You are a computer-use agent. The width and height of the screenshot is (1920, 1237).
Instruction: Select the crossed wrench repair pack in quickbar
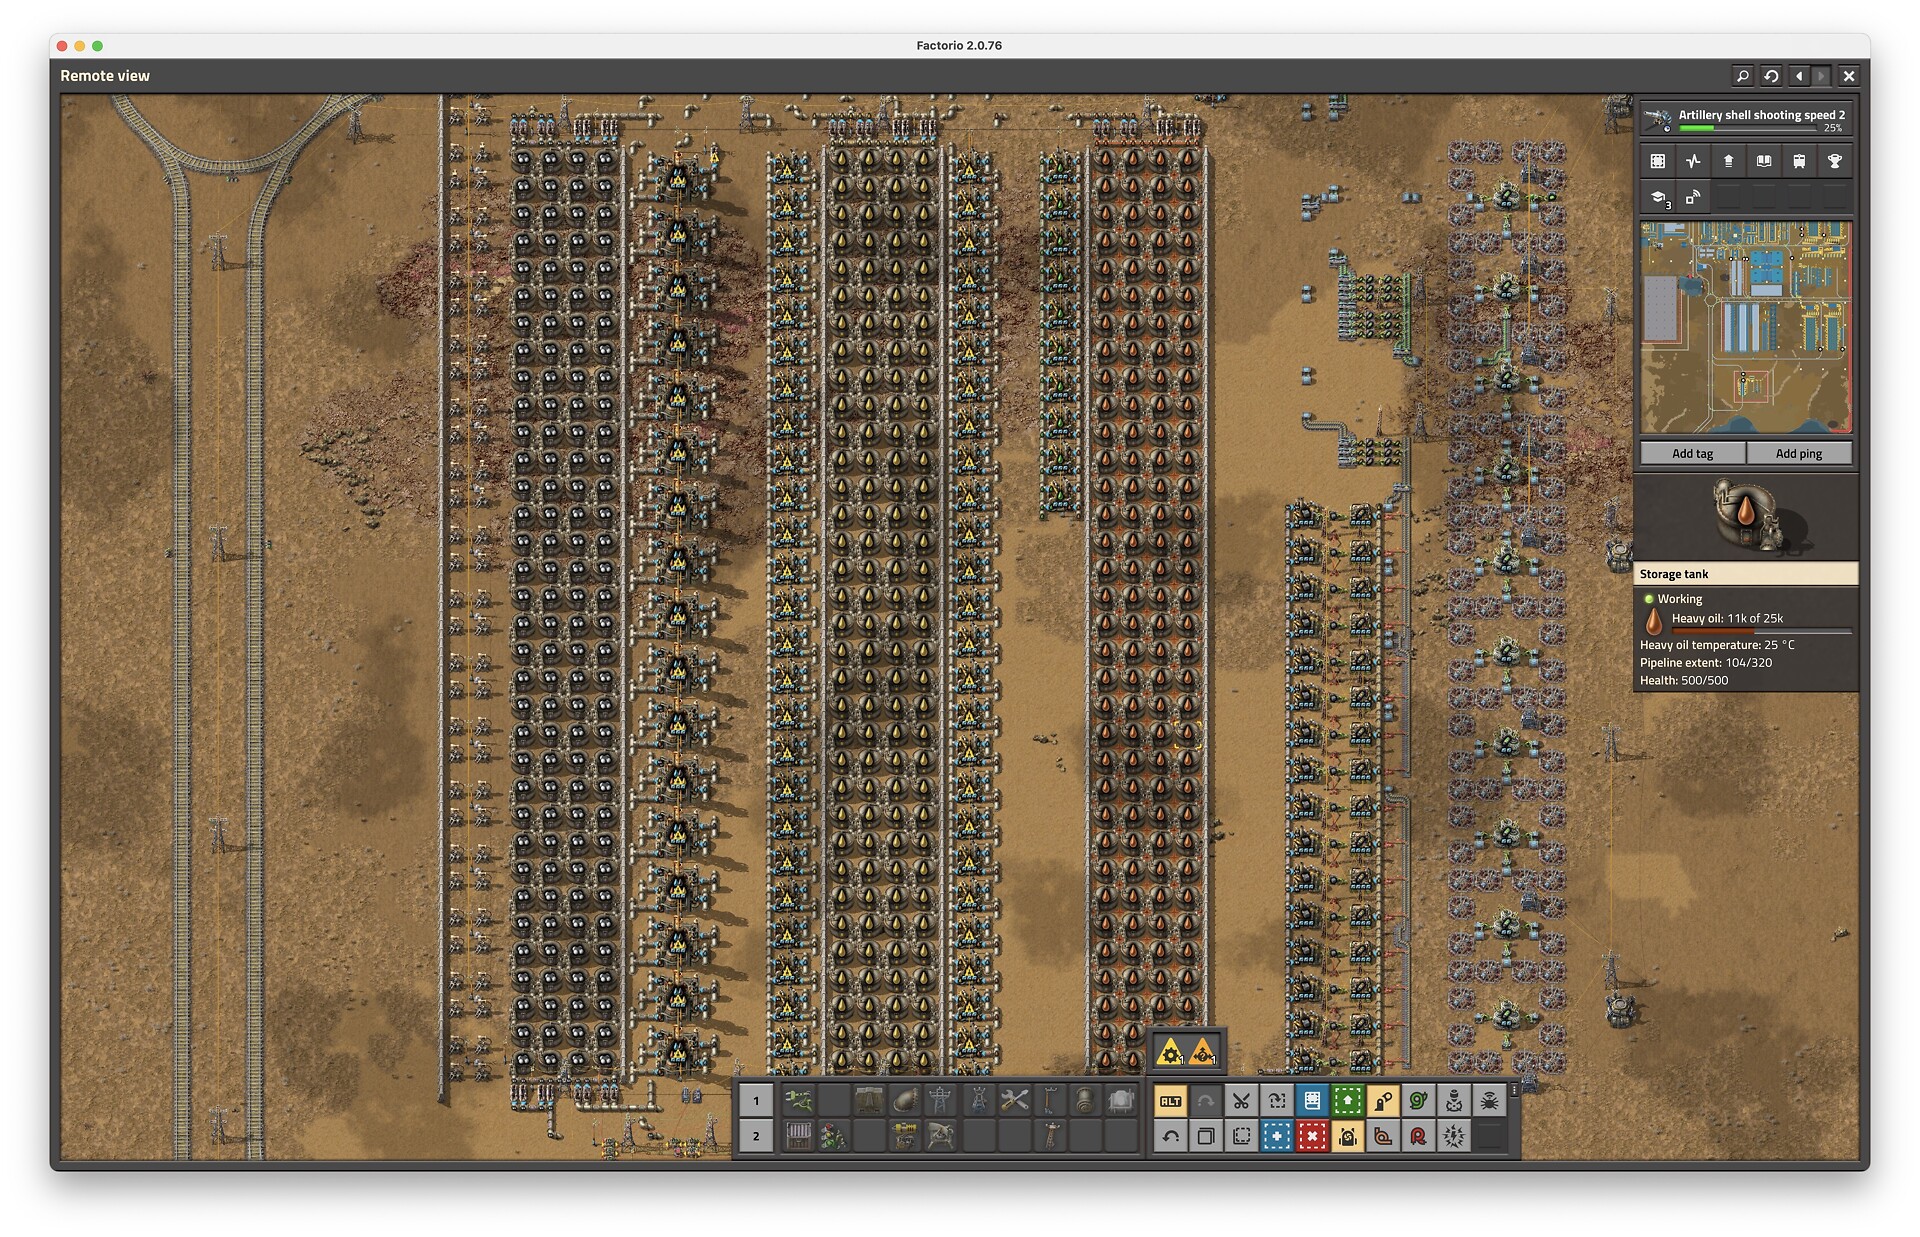[x=1014, y=1101]
